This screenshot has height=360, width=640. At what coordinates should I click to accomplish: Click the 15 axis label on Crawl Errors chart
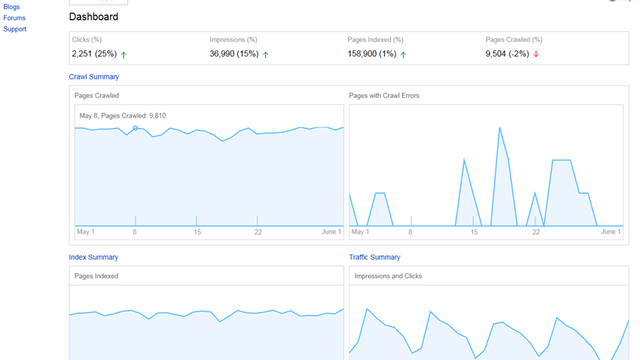click(x=474, y=232)
